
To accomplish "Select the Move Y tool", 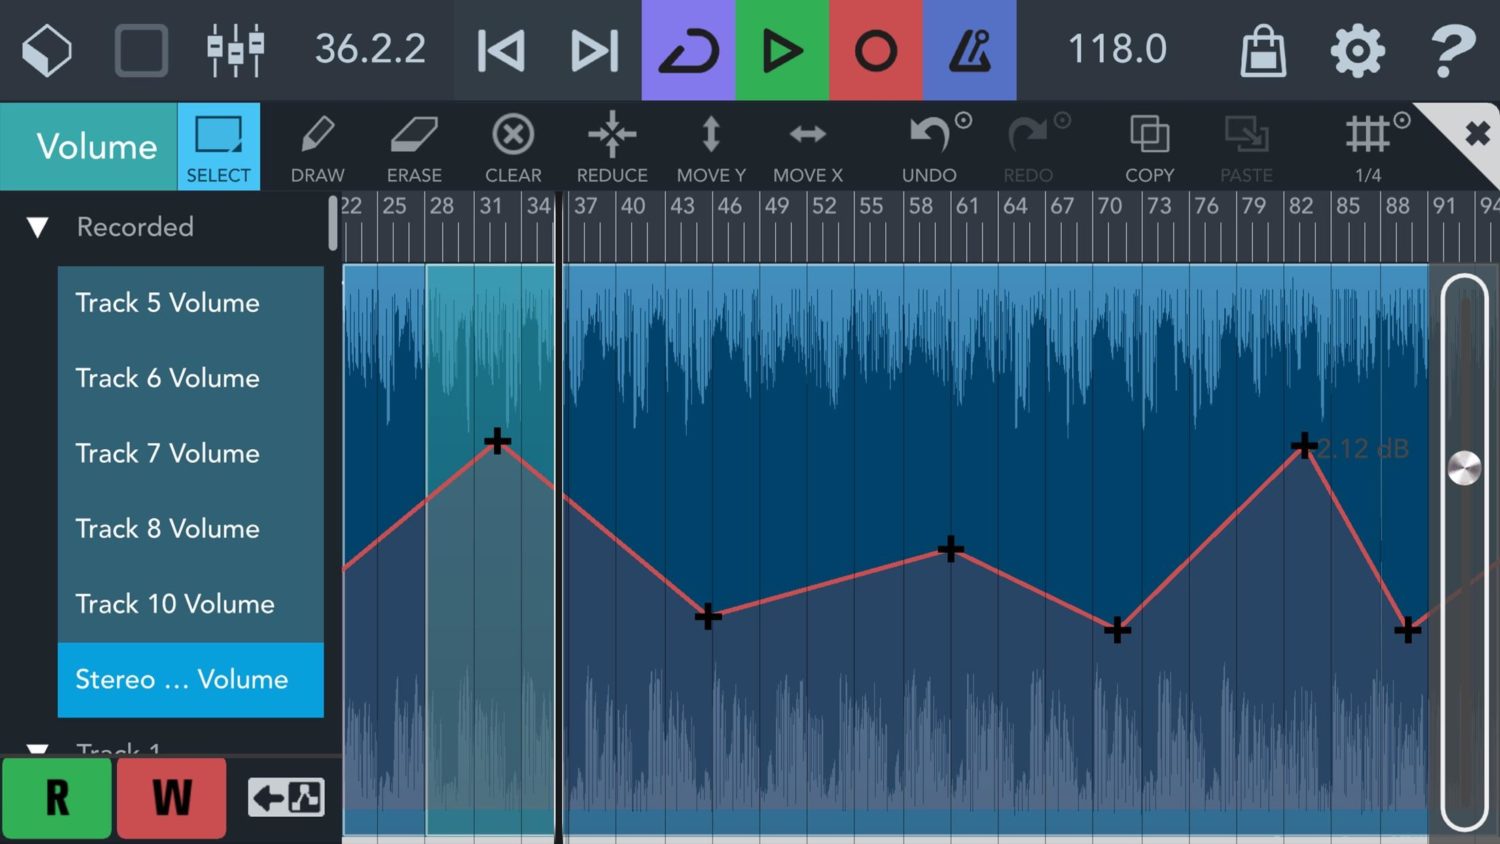I will (710, 146).
